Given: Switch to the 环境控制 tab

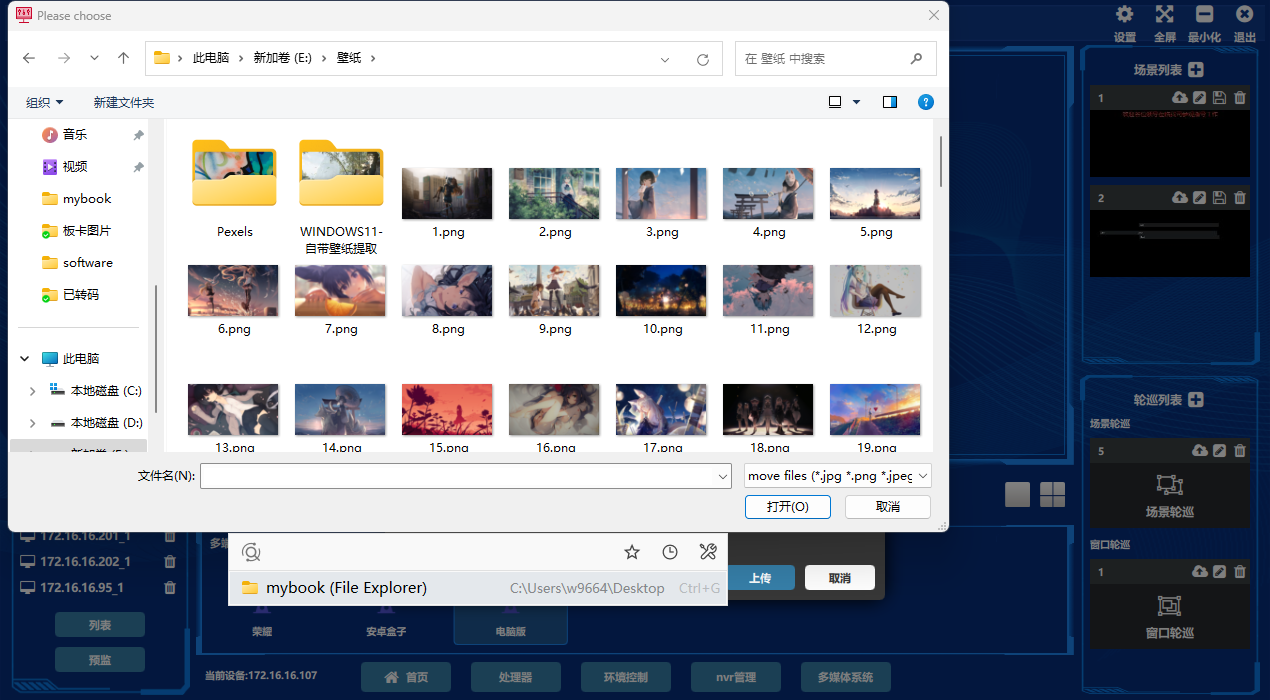Looking at the screenshot, I should (x=626, y=677).
